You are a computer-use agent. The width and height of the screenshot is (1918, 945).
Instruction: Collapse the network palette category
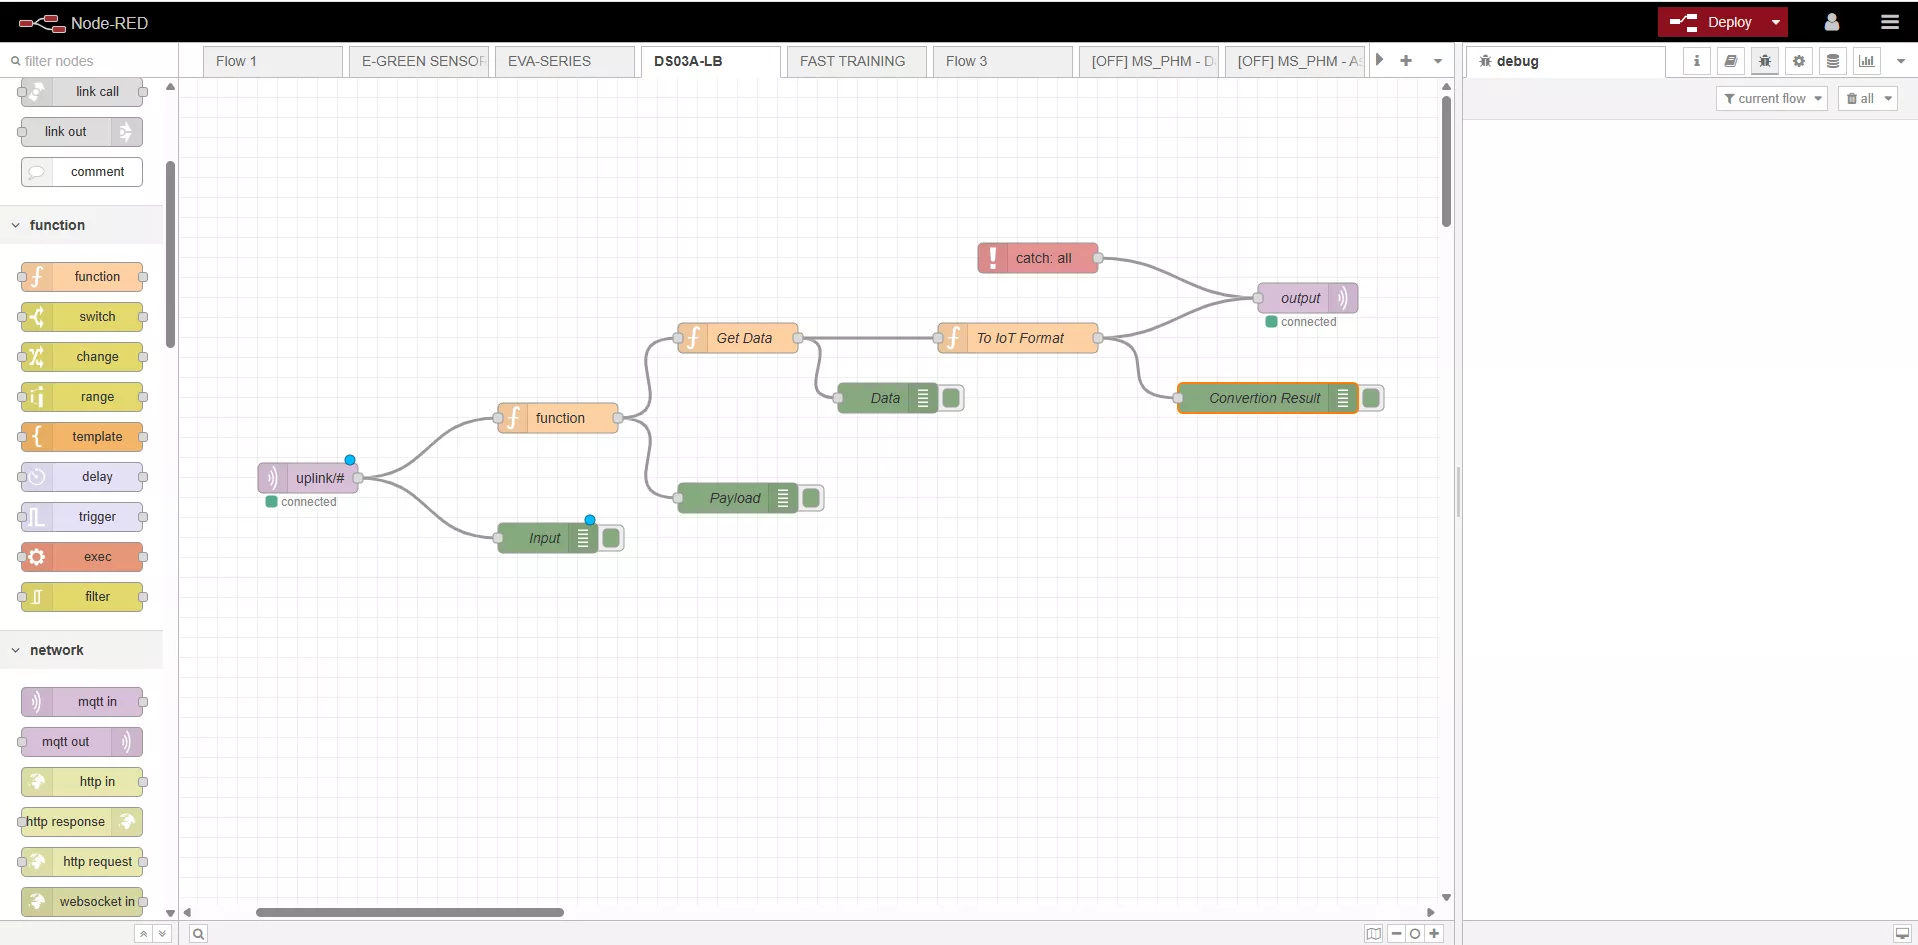click(82, 650)
